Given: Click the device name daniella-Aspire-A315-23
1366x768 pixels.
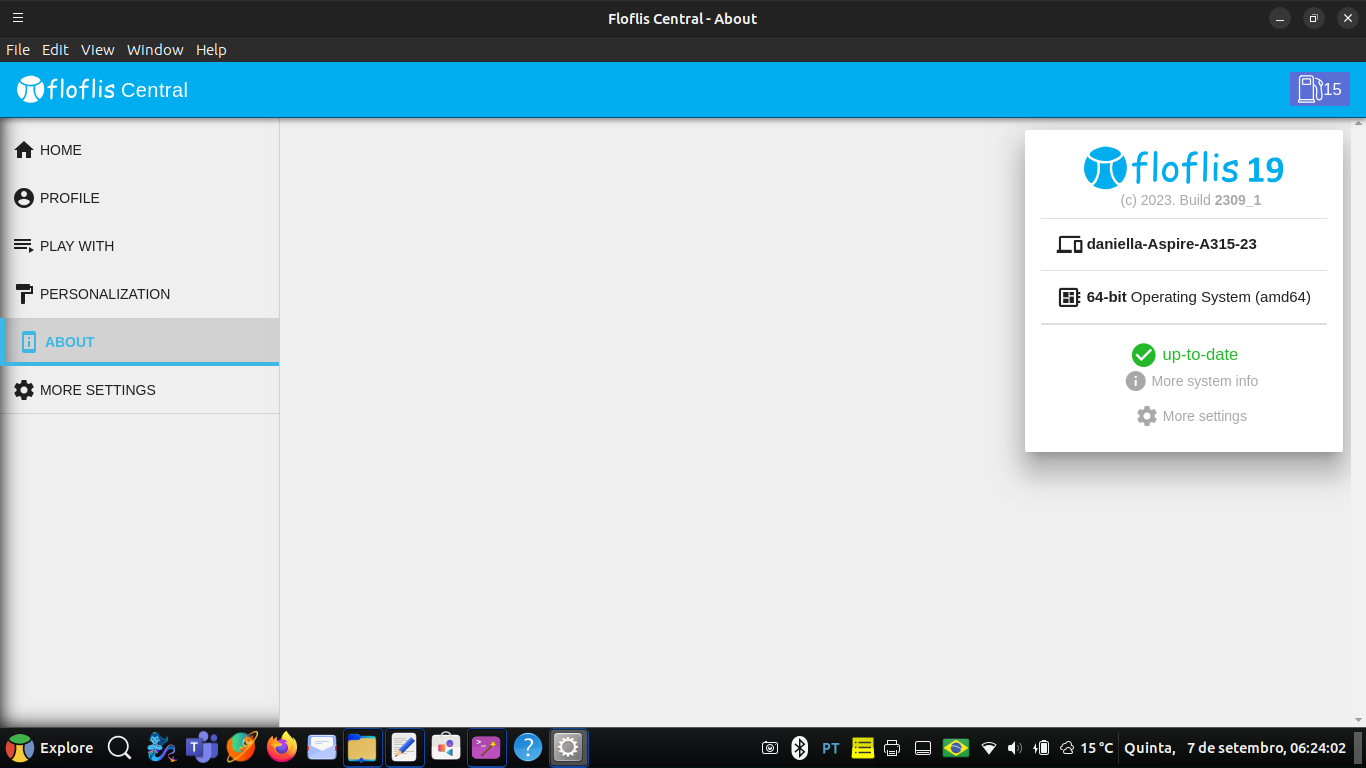Looking at the screenshot, I should 1172,244.
